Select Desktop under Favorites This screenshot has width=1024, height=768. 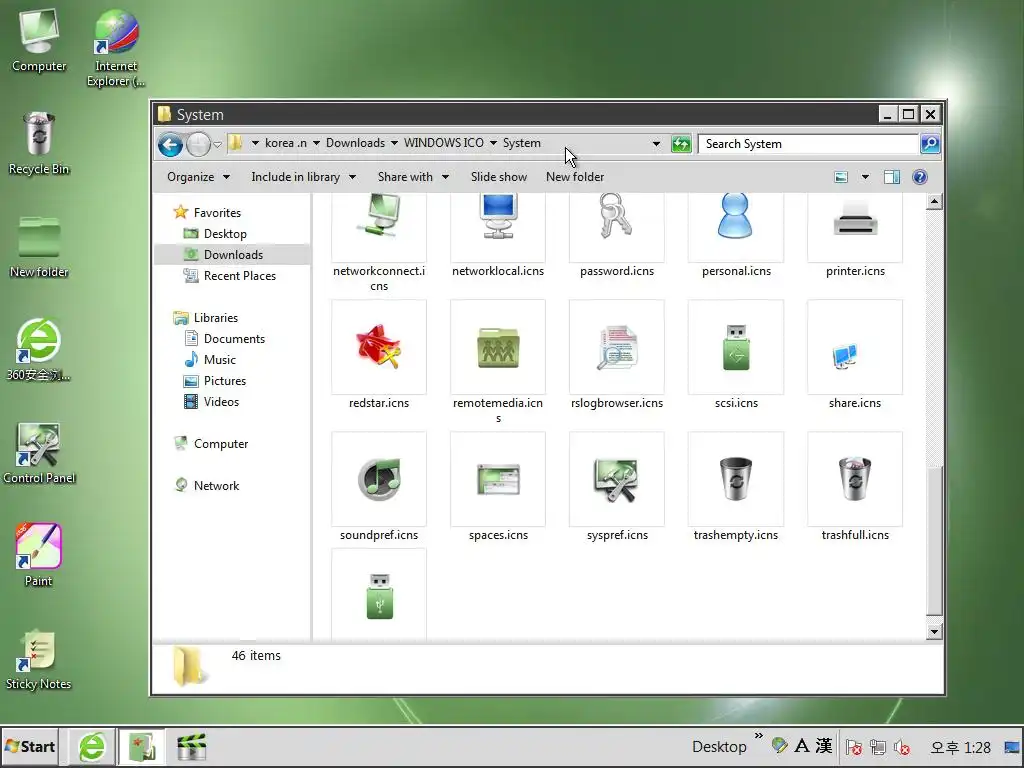point(225,234)
